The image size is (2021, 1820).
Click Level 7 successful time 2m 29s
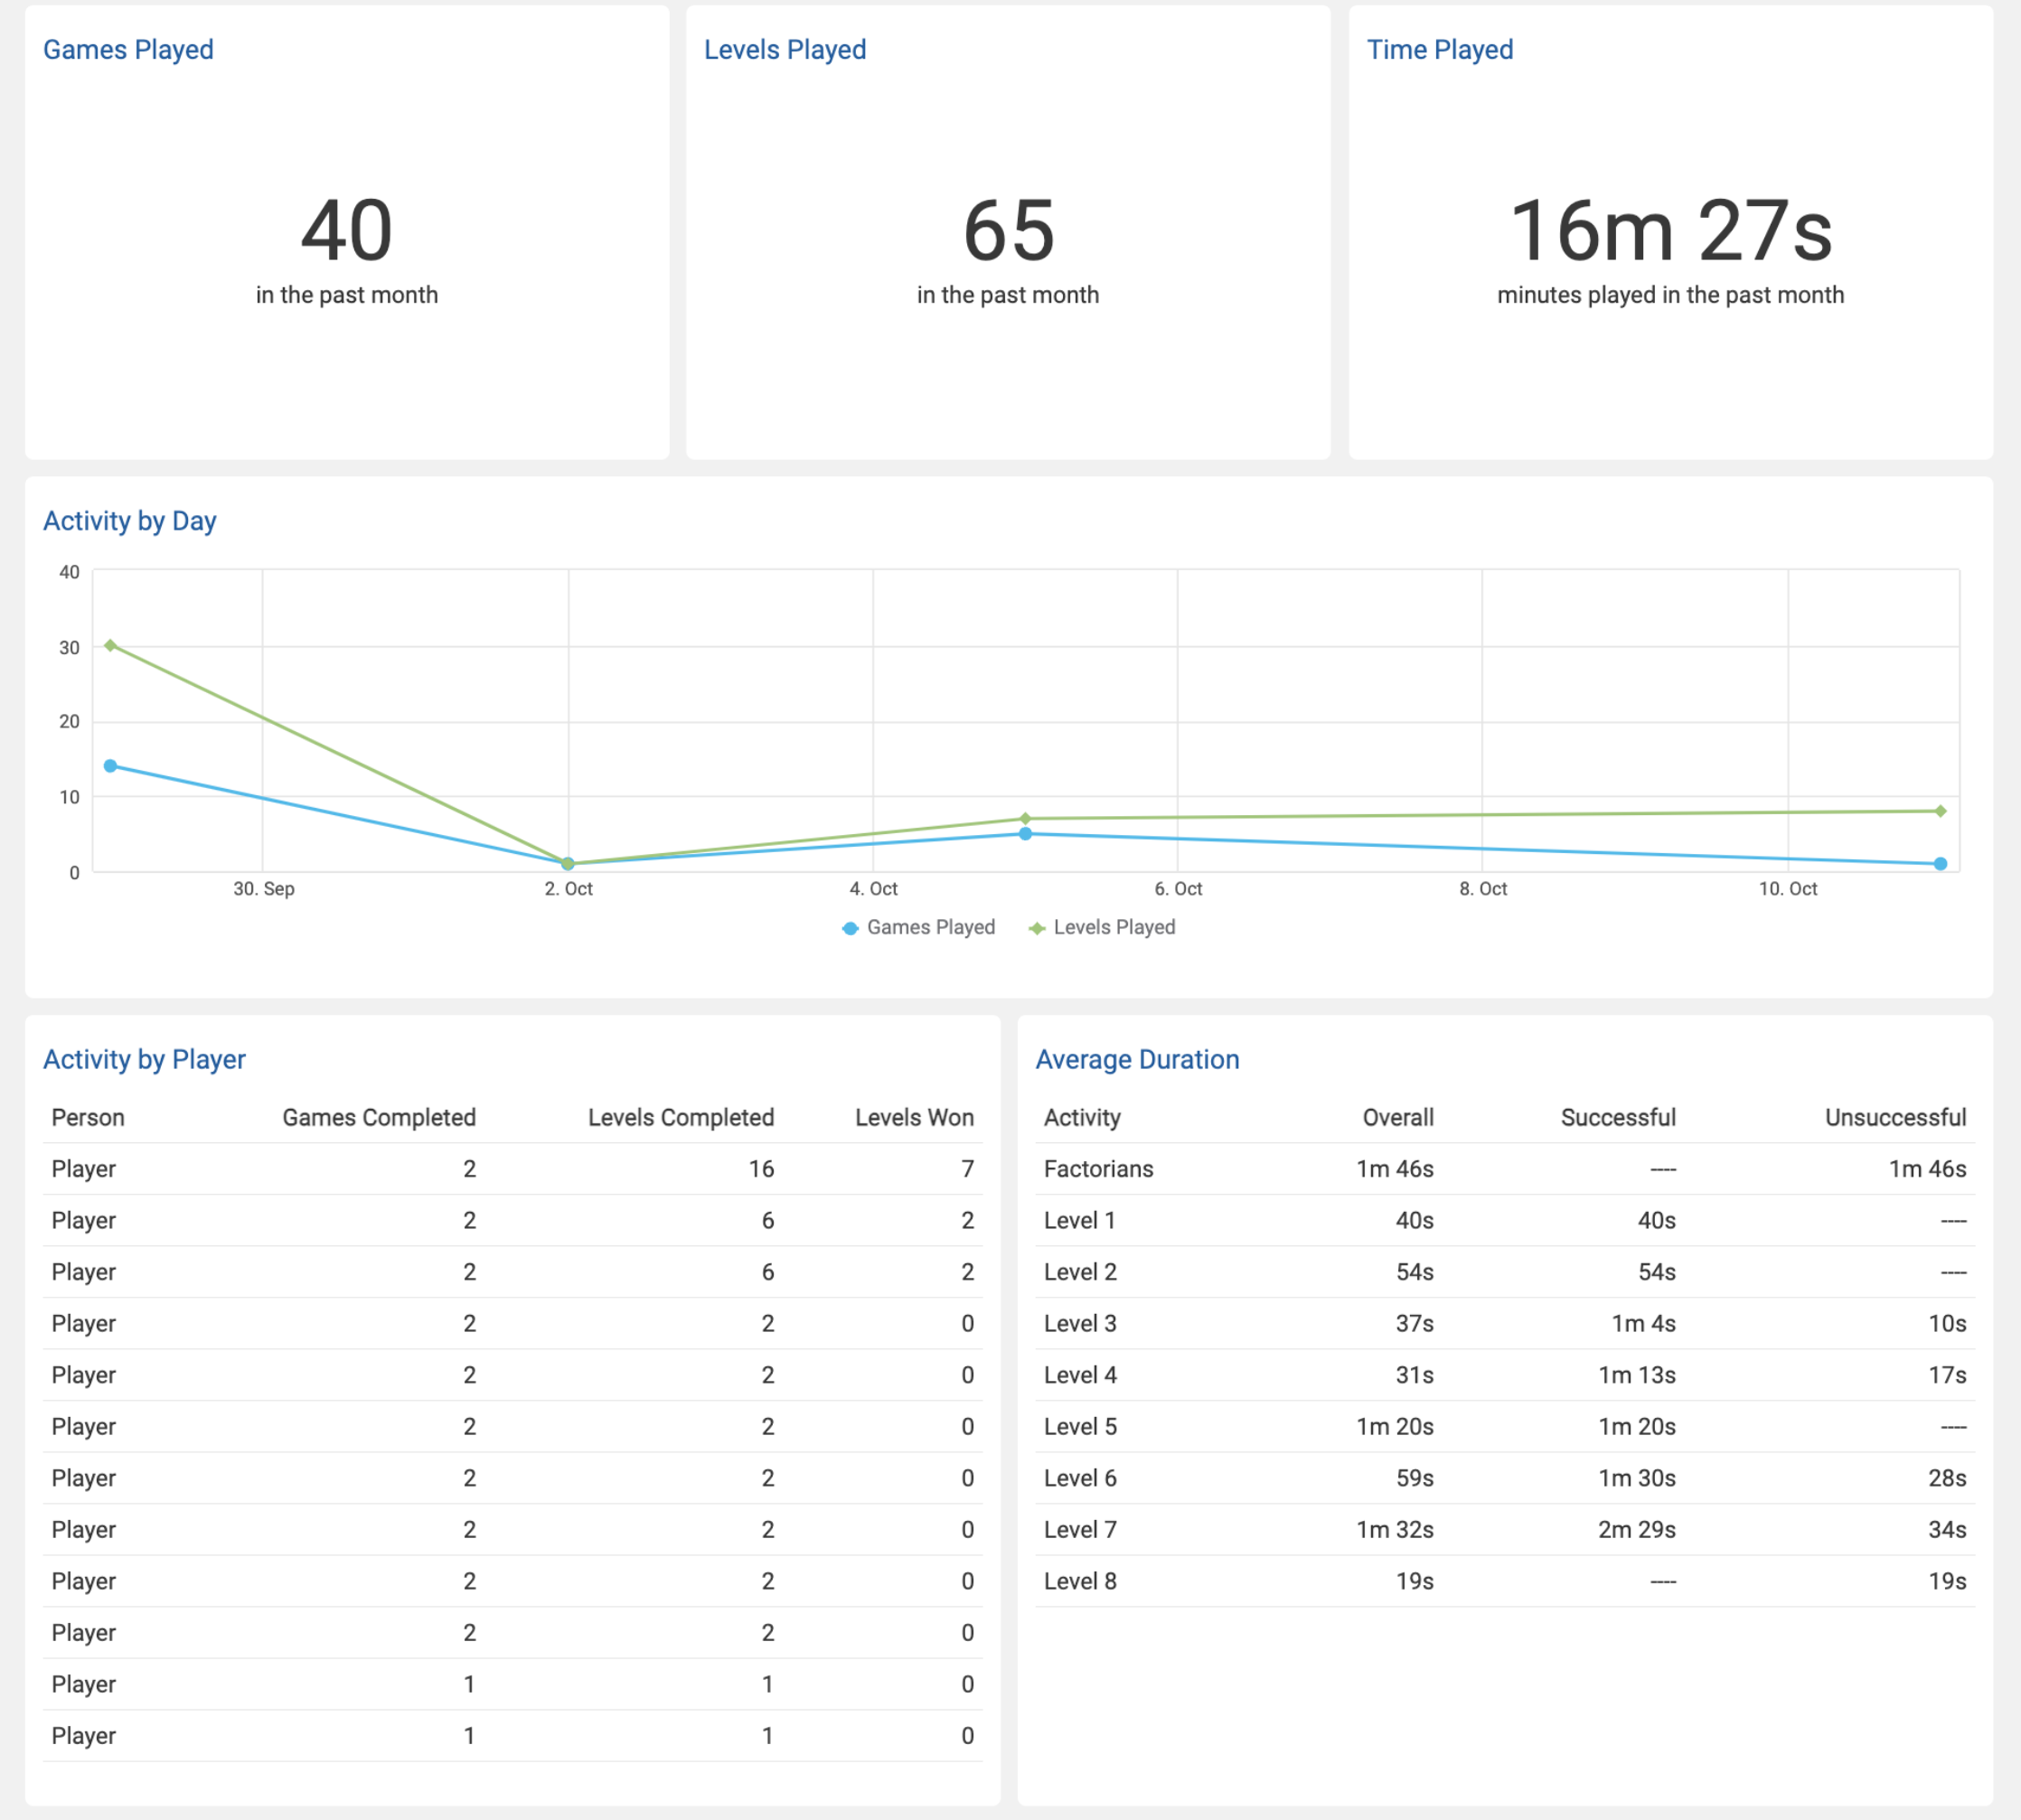tap(1636, 1529)
